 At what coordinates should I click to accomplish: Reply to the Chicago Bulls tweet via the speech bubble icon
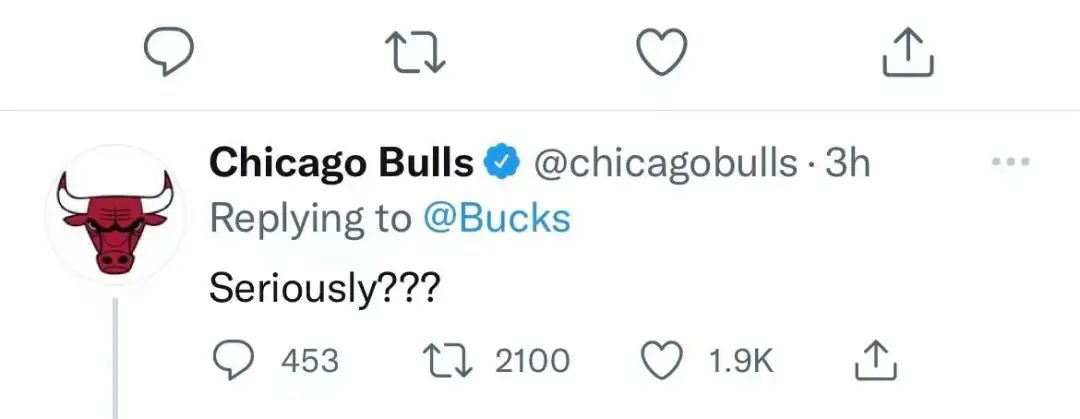point(232,361)
